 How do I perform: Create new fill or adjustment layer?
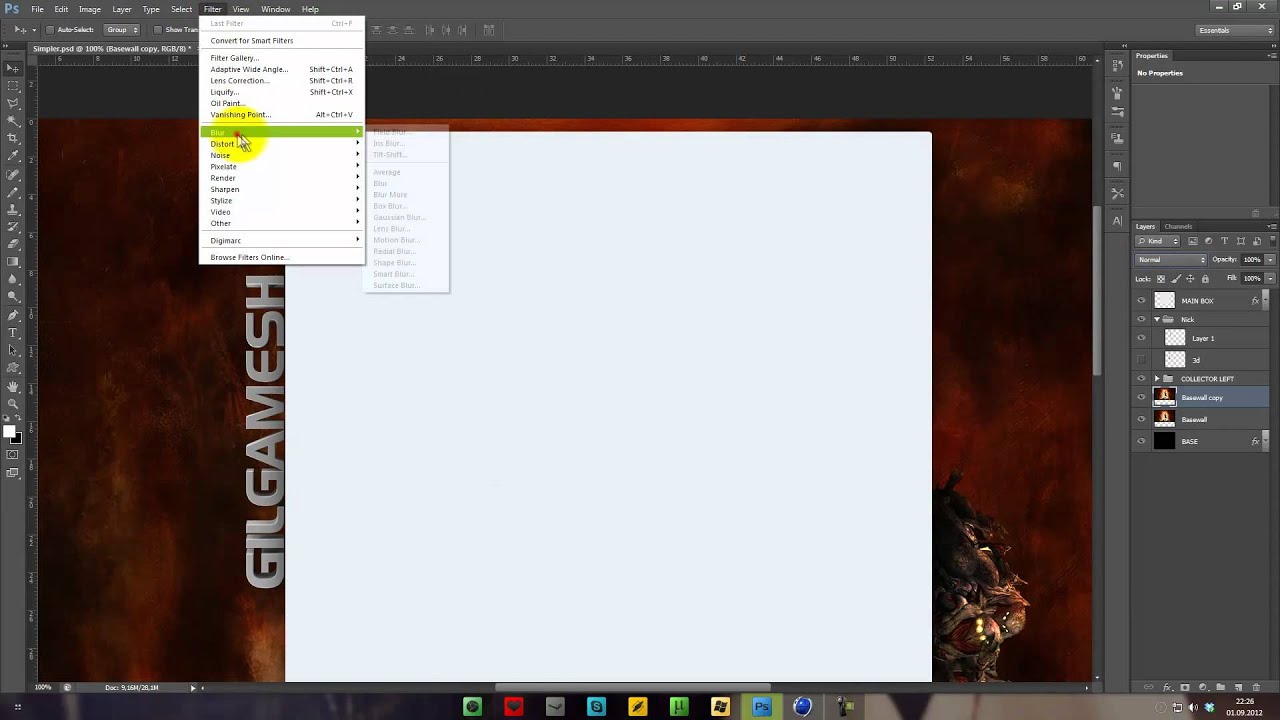coord(1203,687)
